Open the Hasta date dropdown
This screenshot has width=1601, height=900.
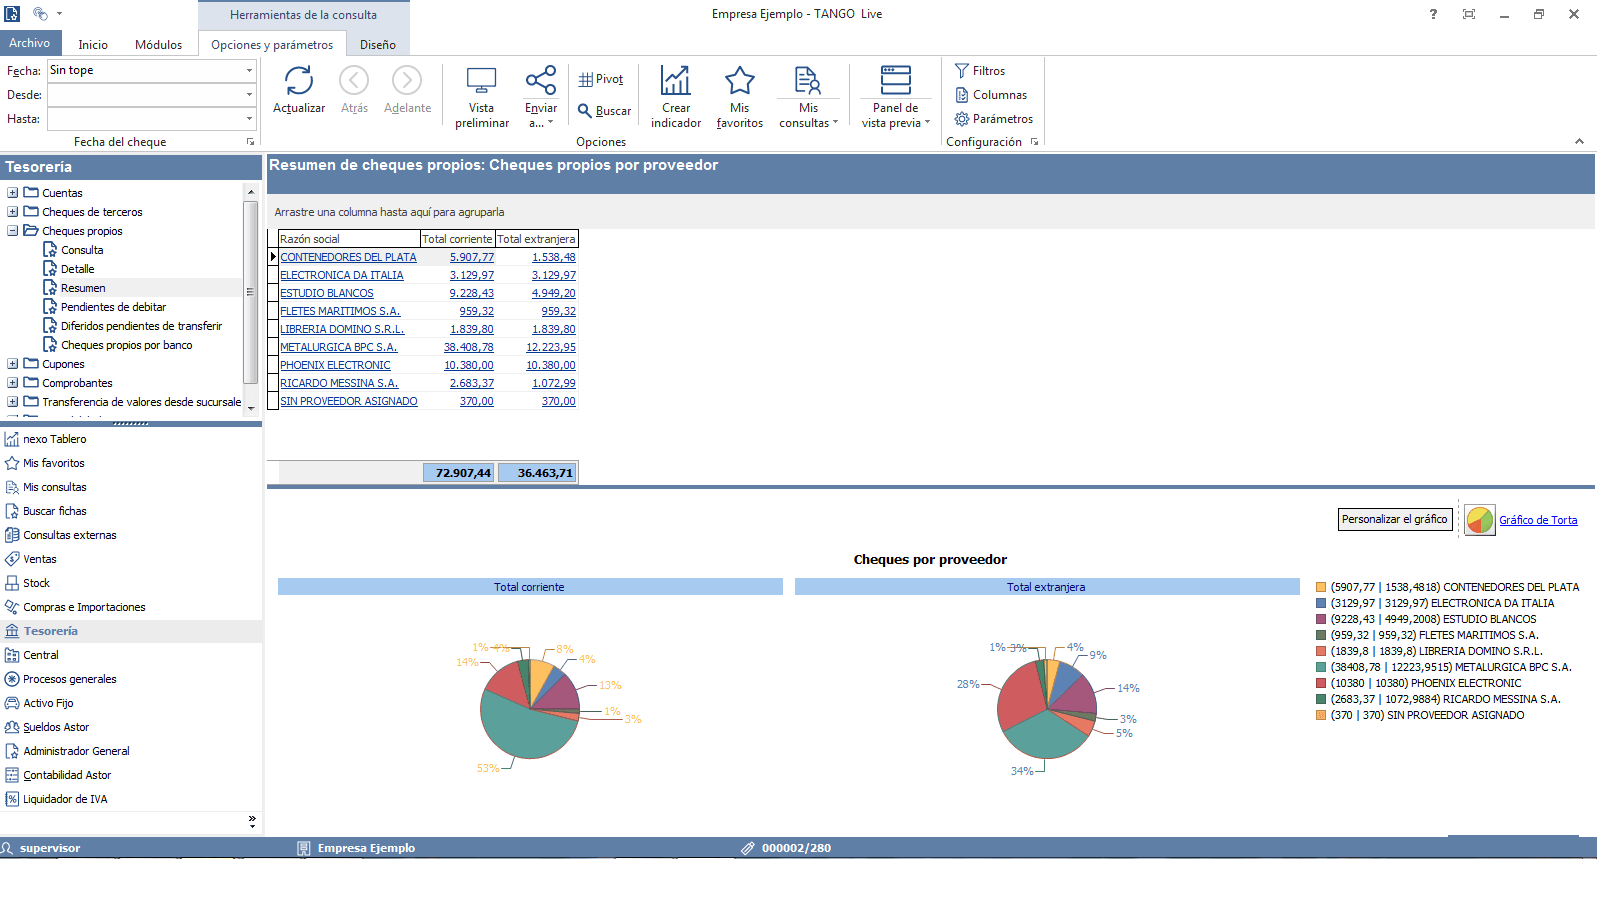click(249, 119)
